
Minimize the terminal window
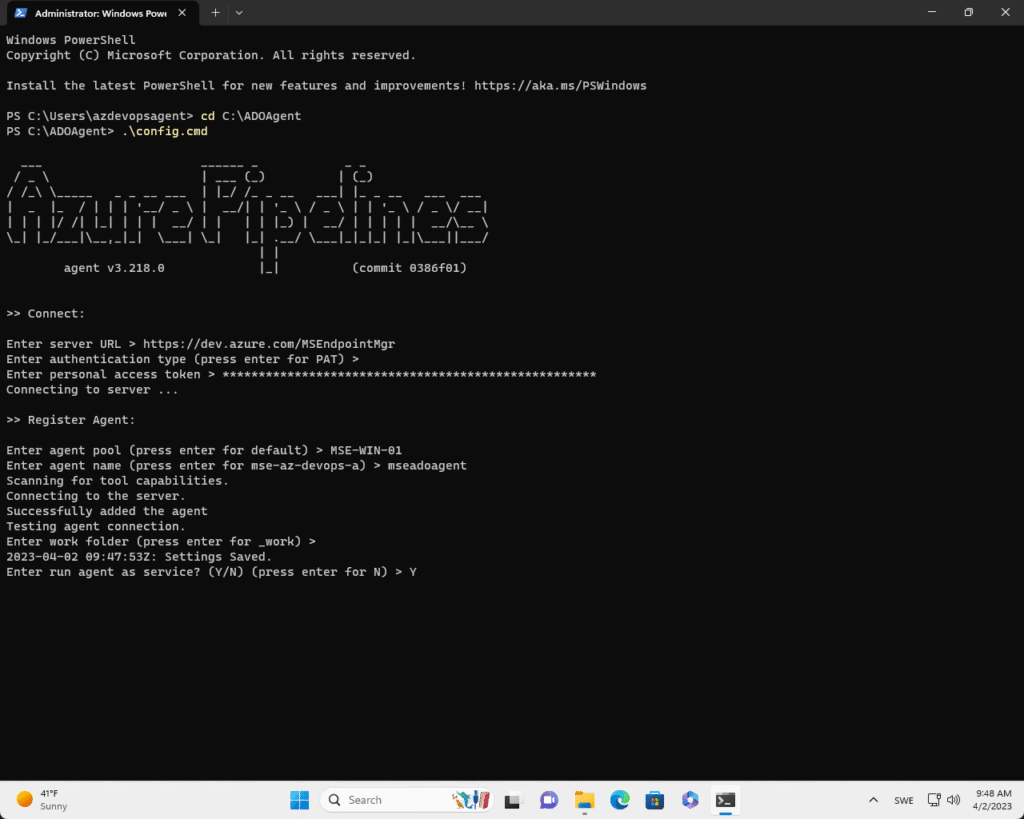pos(932,12)
